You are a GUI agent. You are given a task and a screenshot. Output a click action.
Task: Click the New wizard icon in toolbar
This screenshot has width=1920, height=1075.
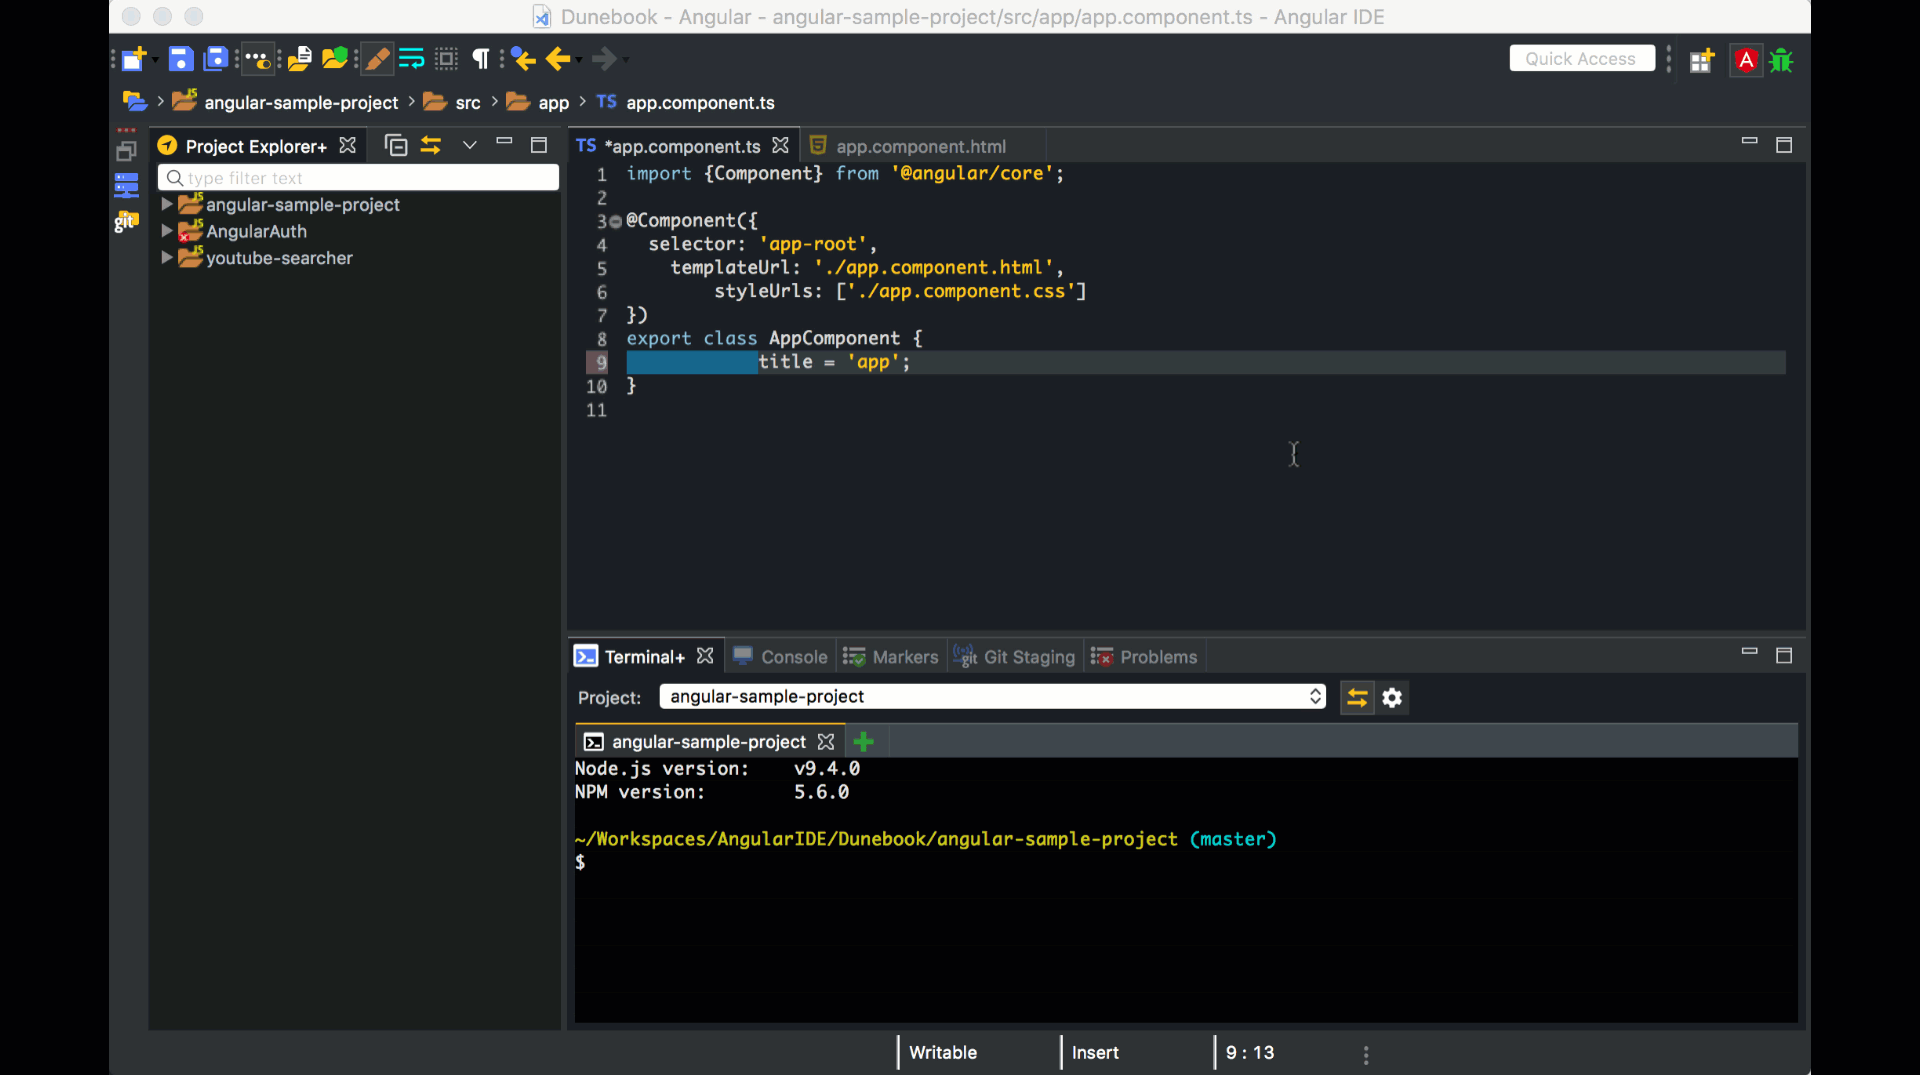133,60
